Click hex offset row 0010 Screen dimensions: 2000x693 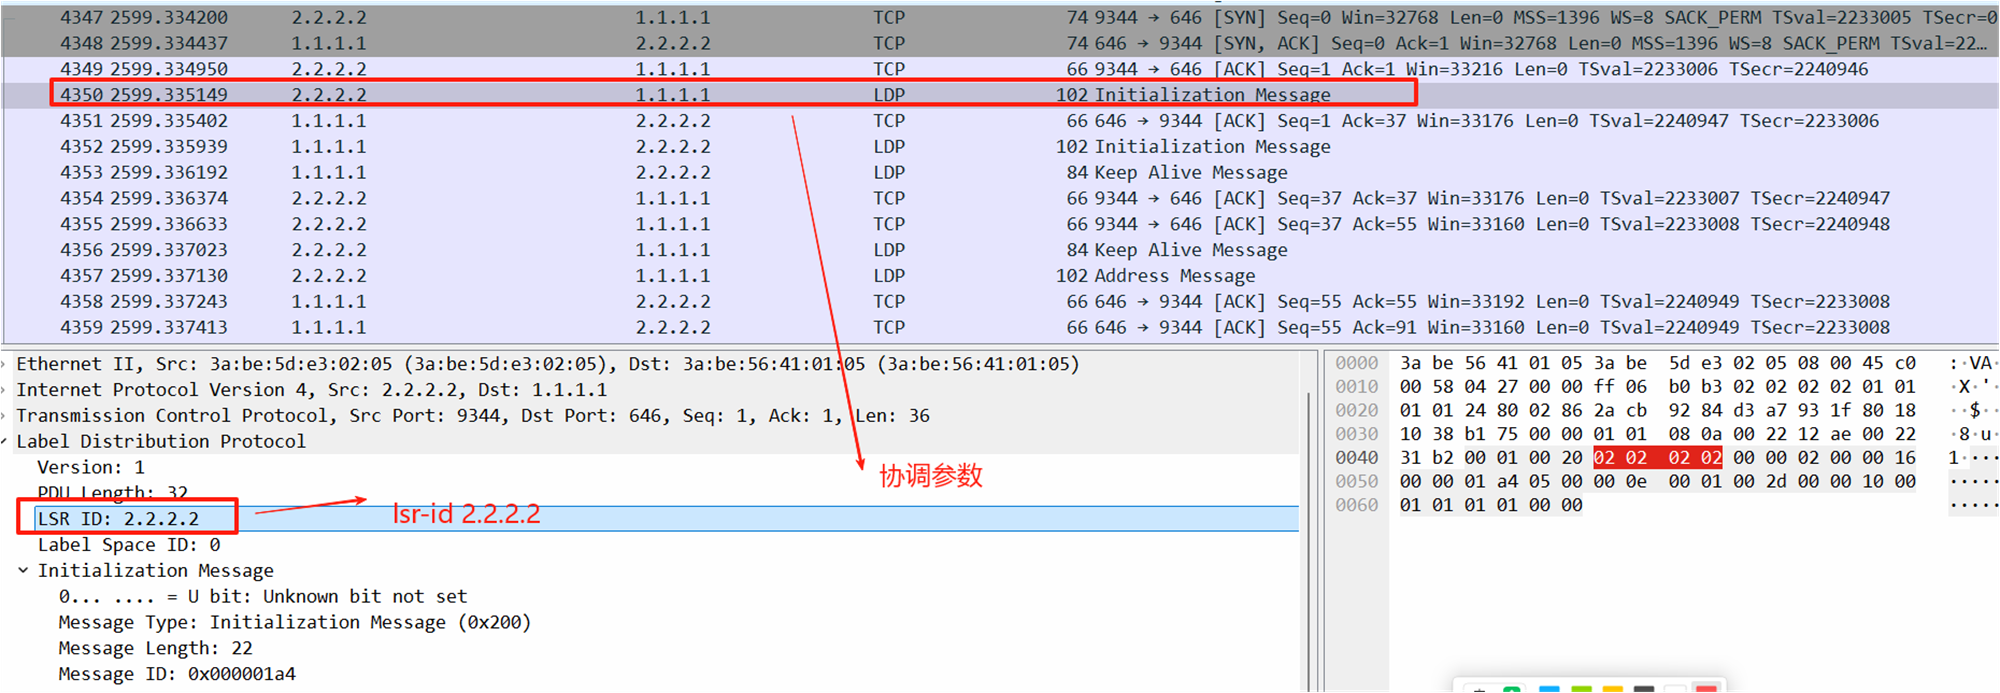click(x=1356, y=387)
